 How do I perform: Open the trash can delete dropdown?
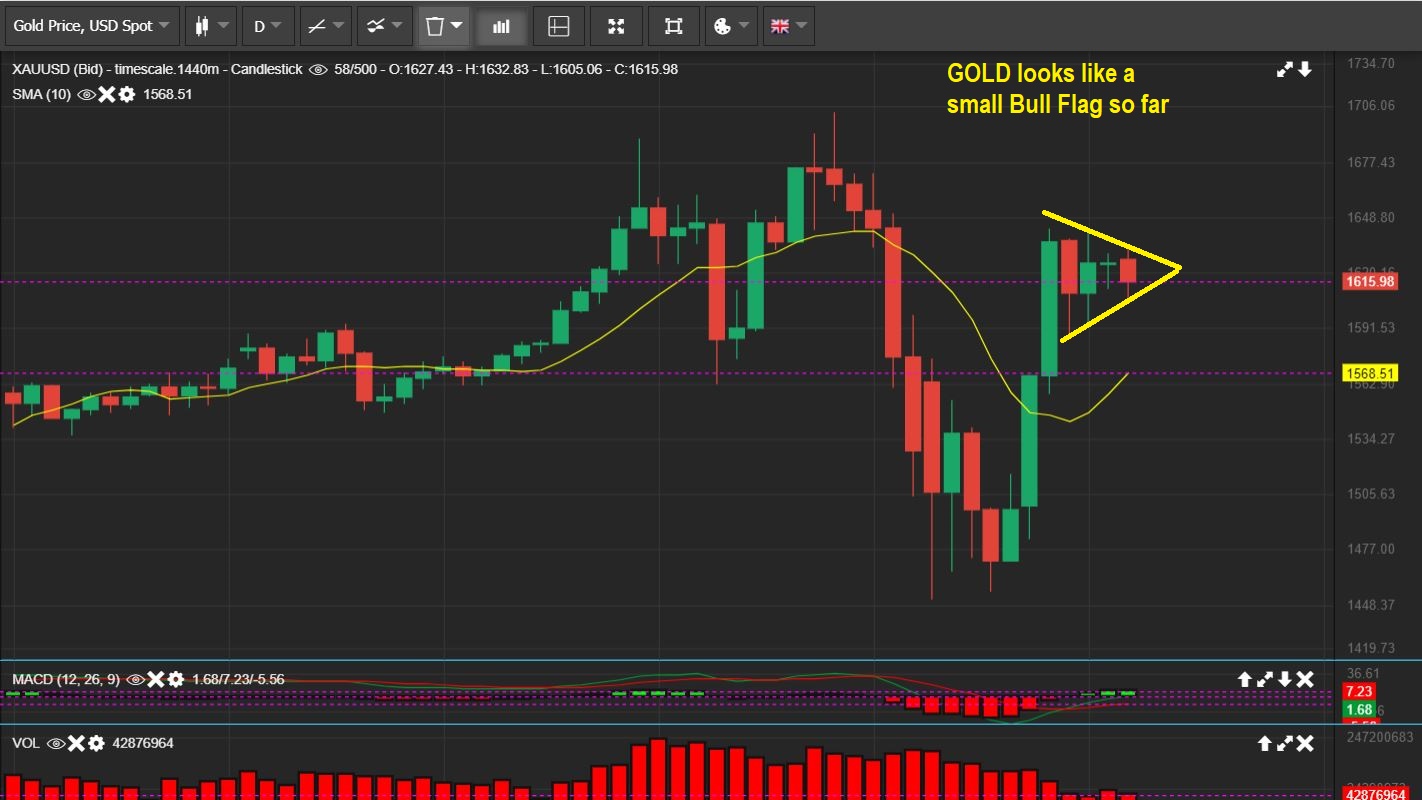coord(444,26)
